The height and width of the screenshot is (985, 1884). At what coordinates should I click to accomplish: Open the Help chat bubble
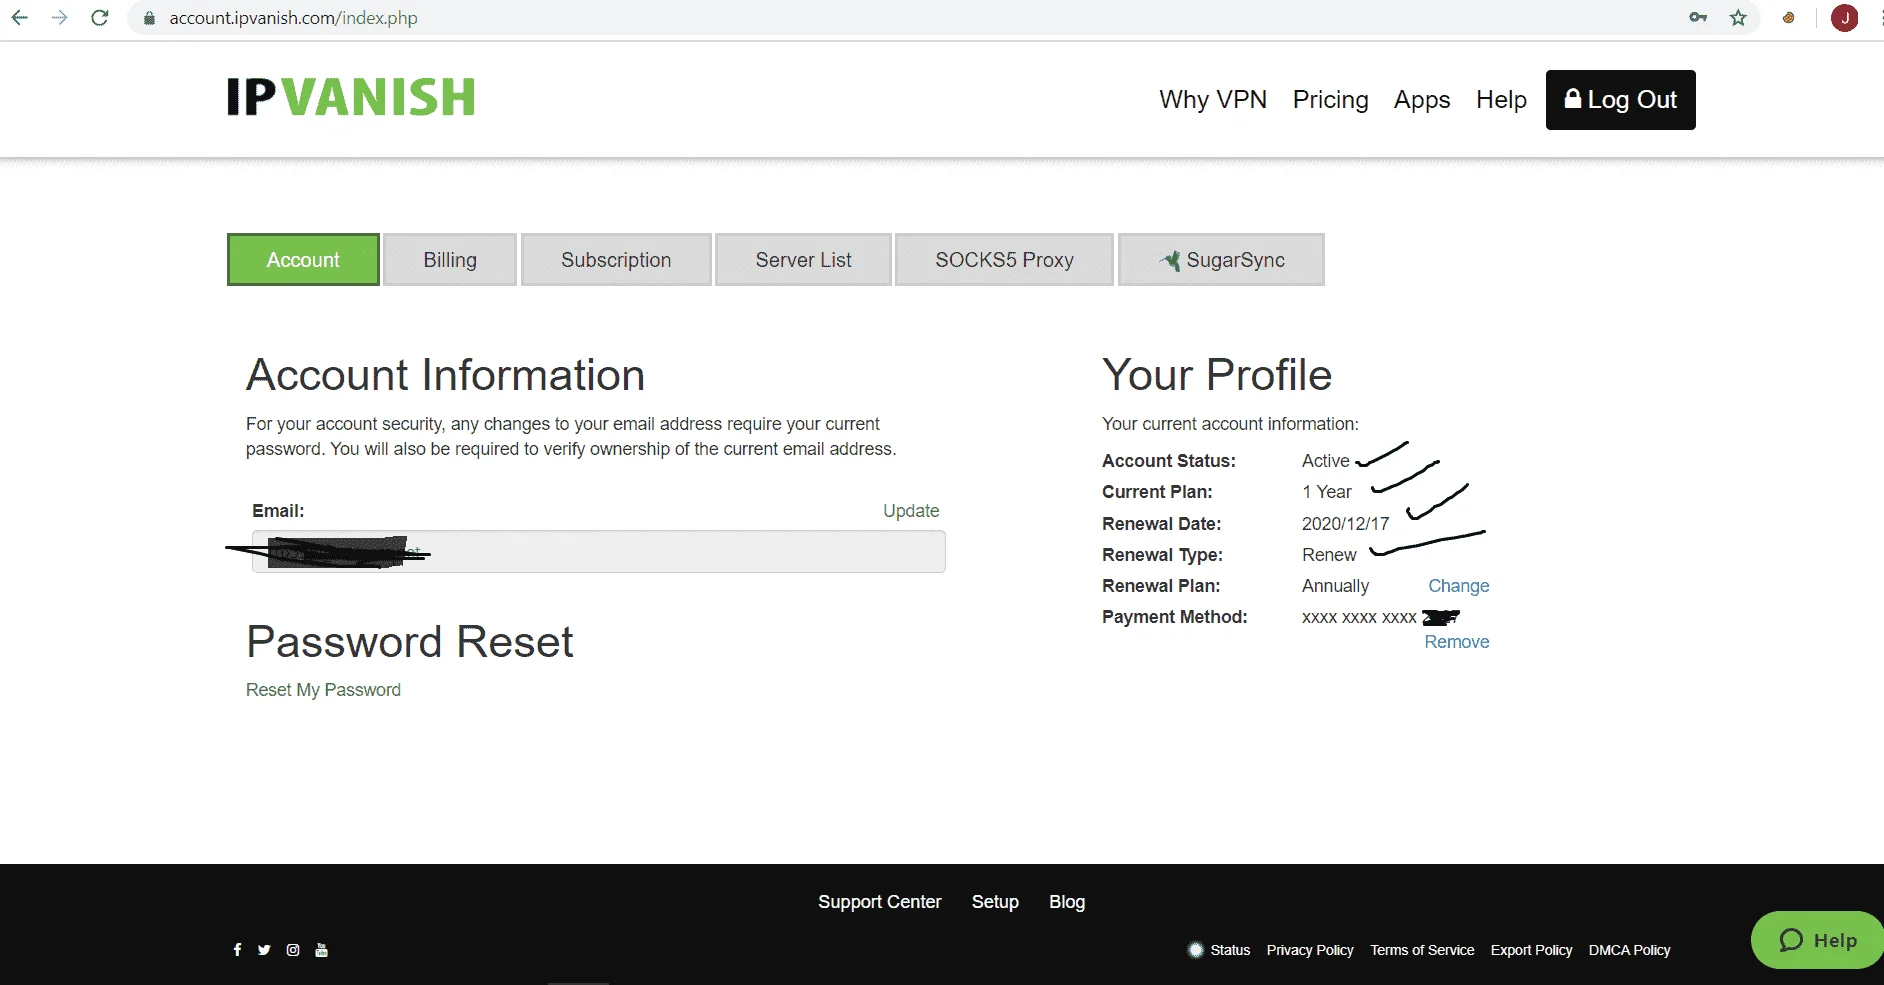[x=1818, y=940]
